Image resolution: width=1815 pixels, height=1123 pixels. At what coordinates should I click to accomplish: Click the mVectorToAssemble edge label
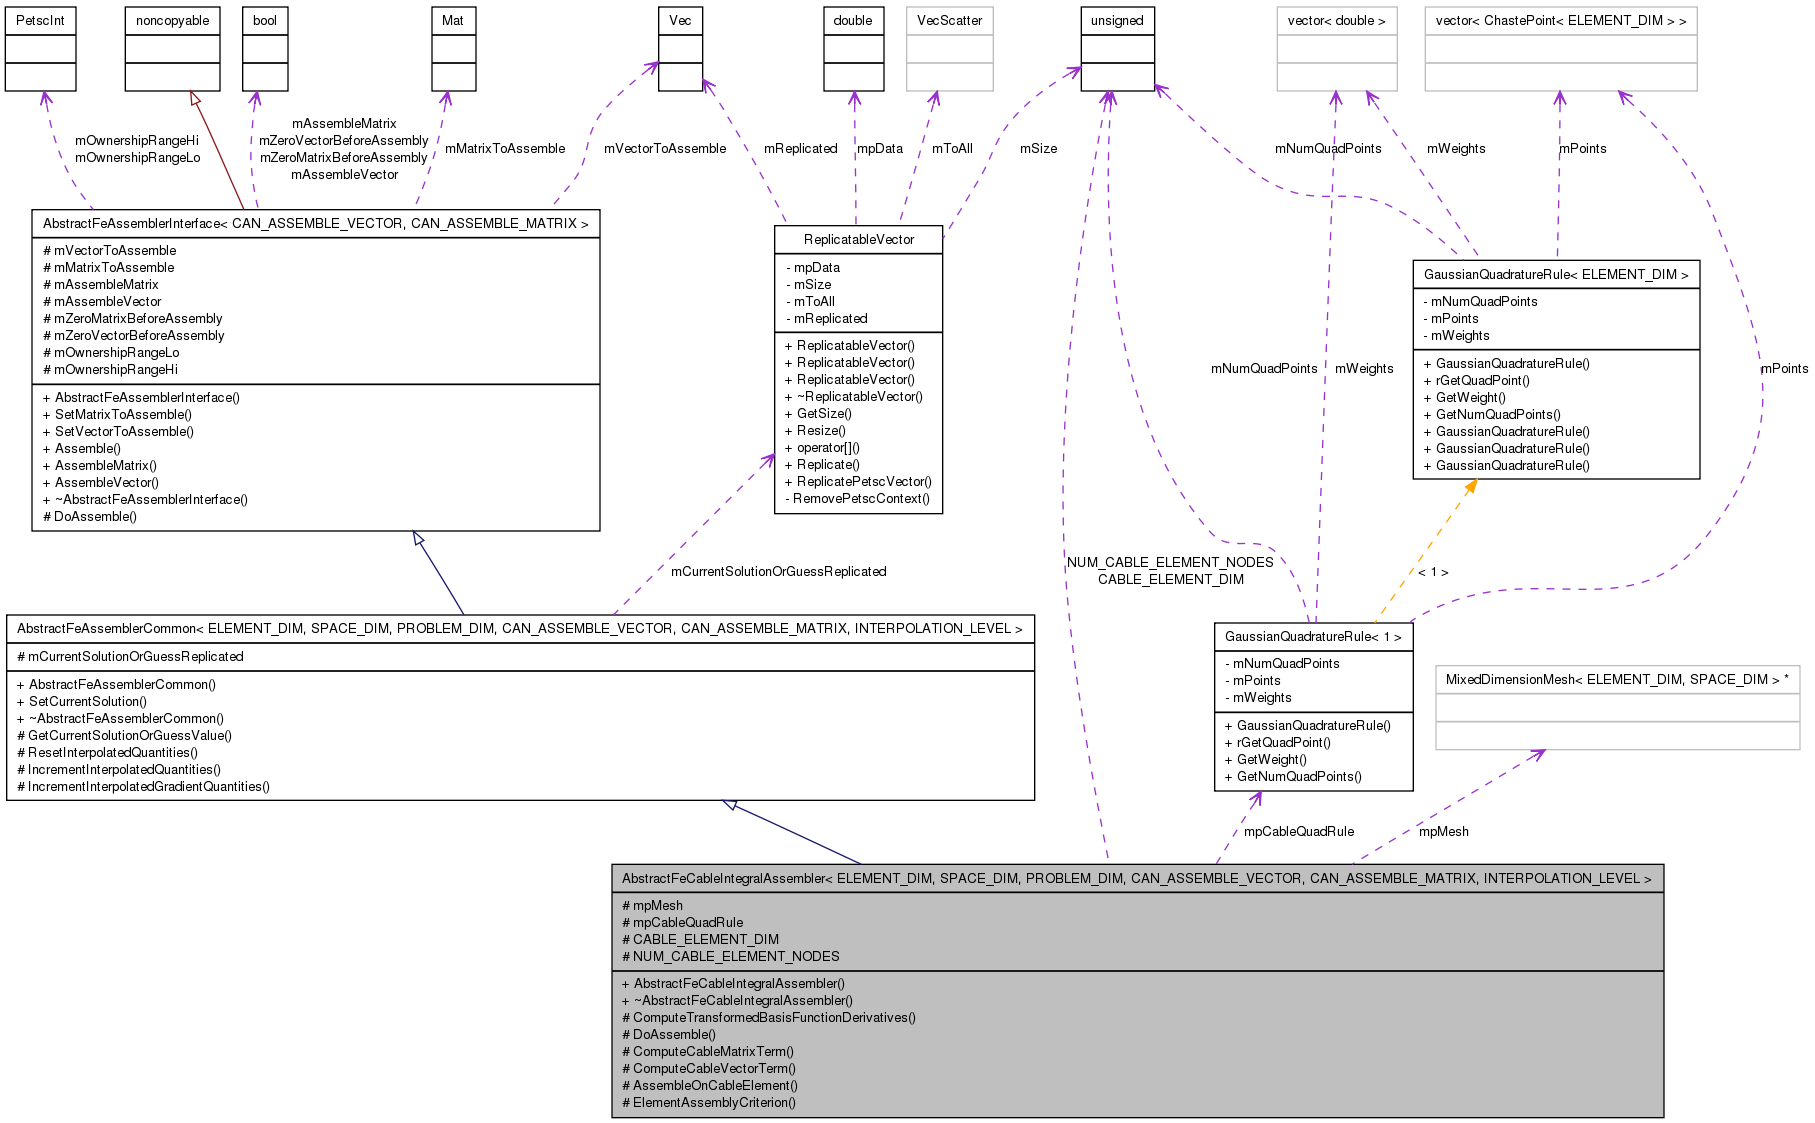click(665, 149)
